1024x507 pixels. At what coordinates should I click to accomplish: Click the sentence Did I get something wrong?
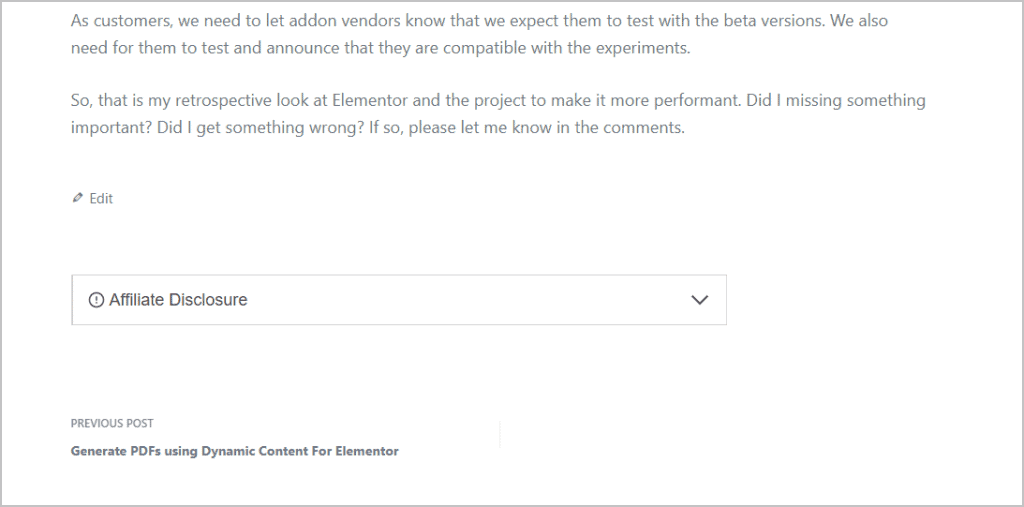(x=260, y=127)
